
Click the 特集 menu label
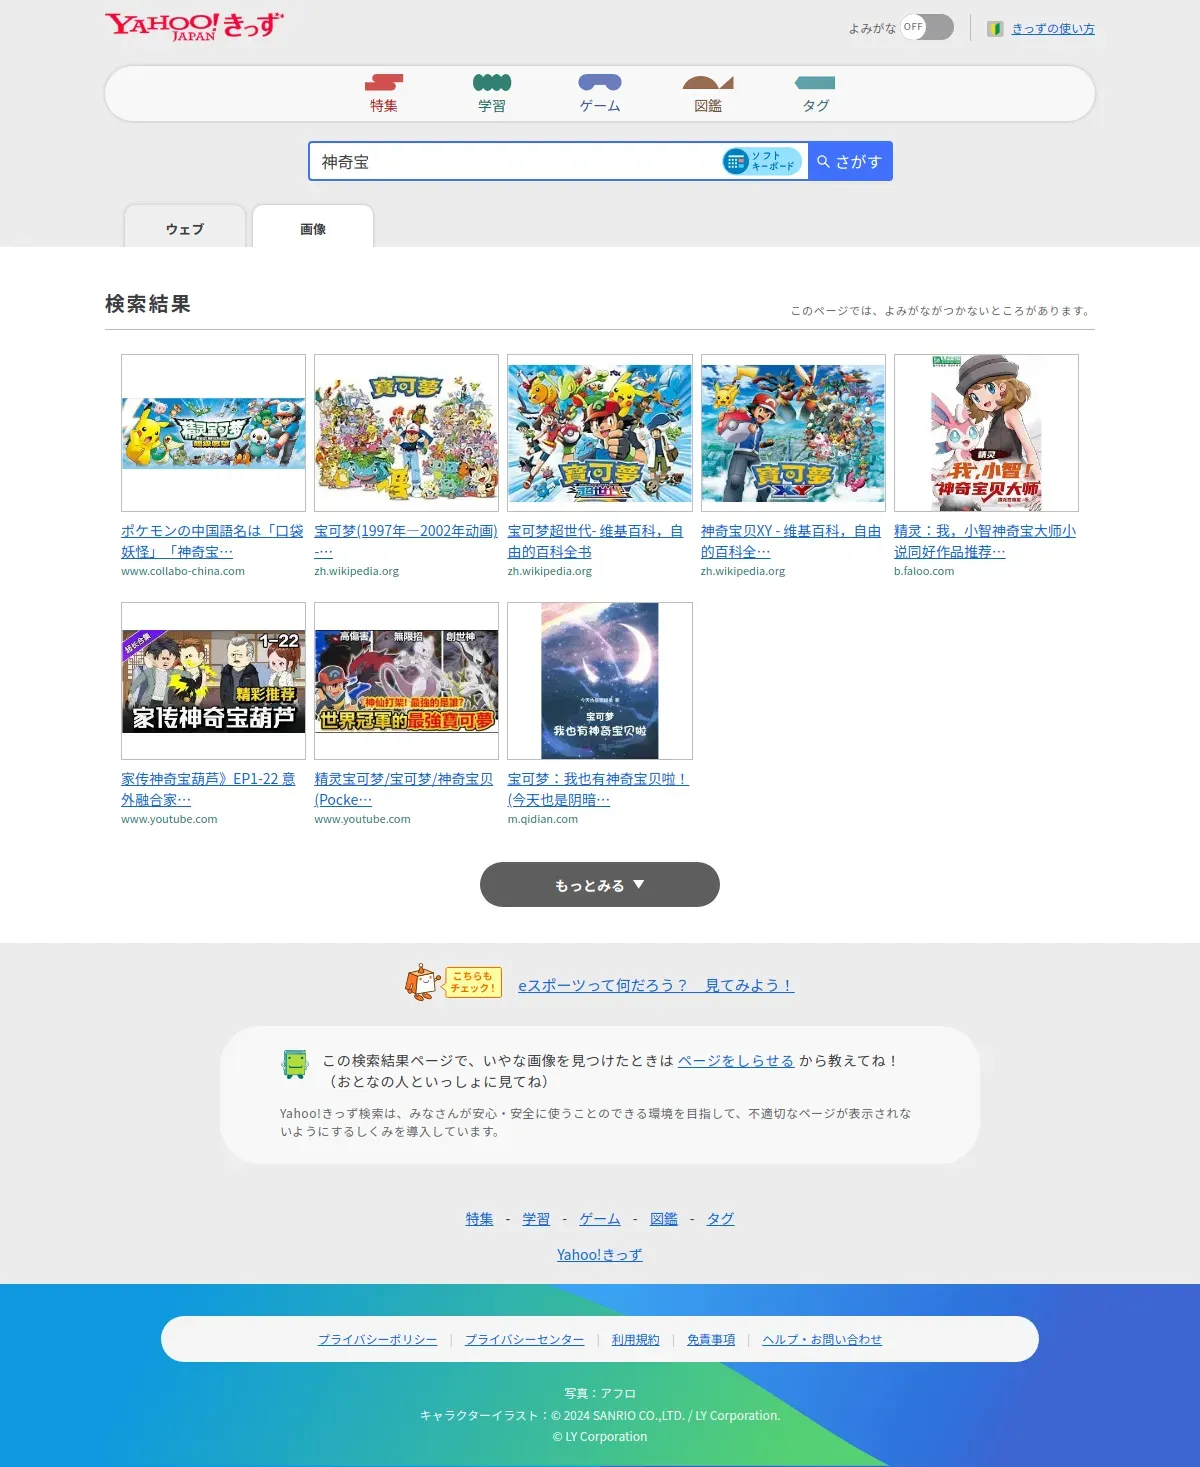pyautogui.click(x=384, y=106)
